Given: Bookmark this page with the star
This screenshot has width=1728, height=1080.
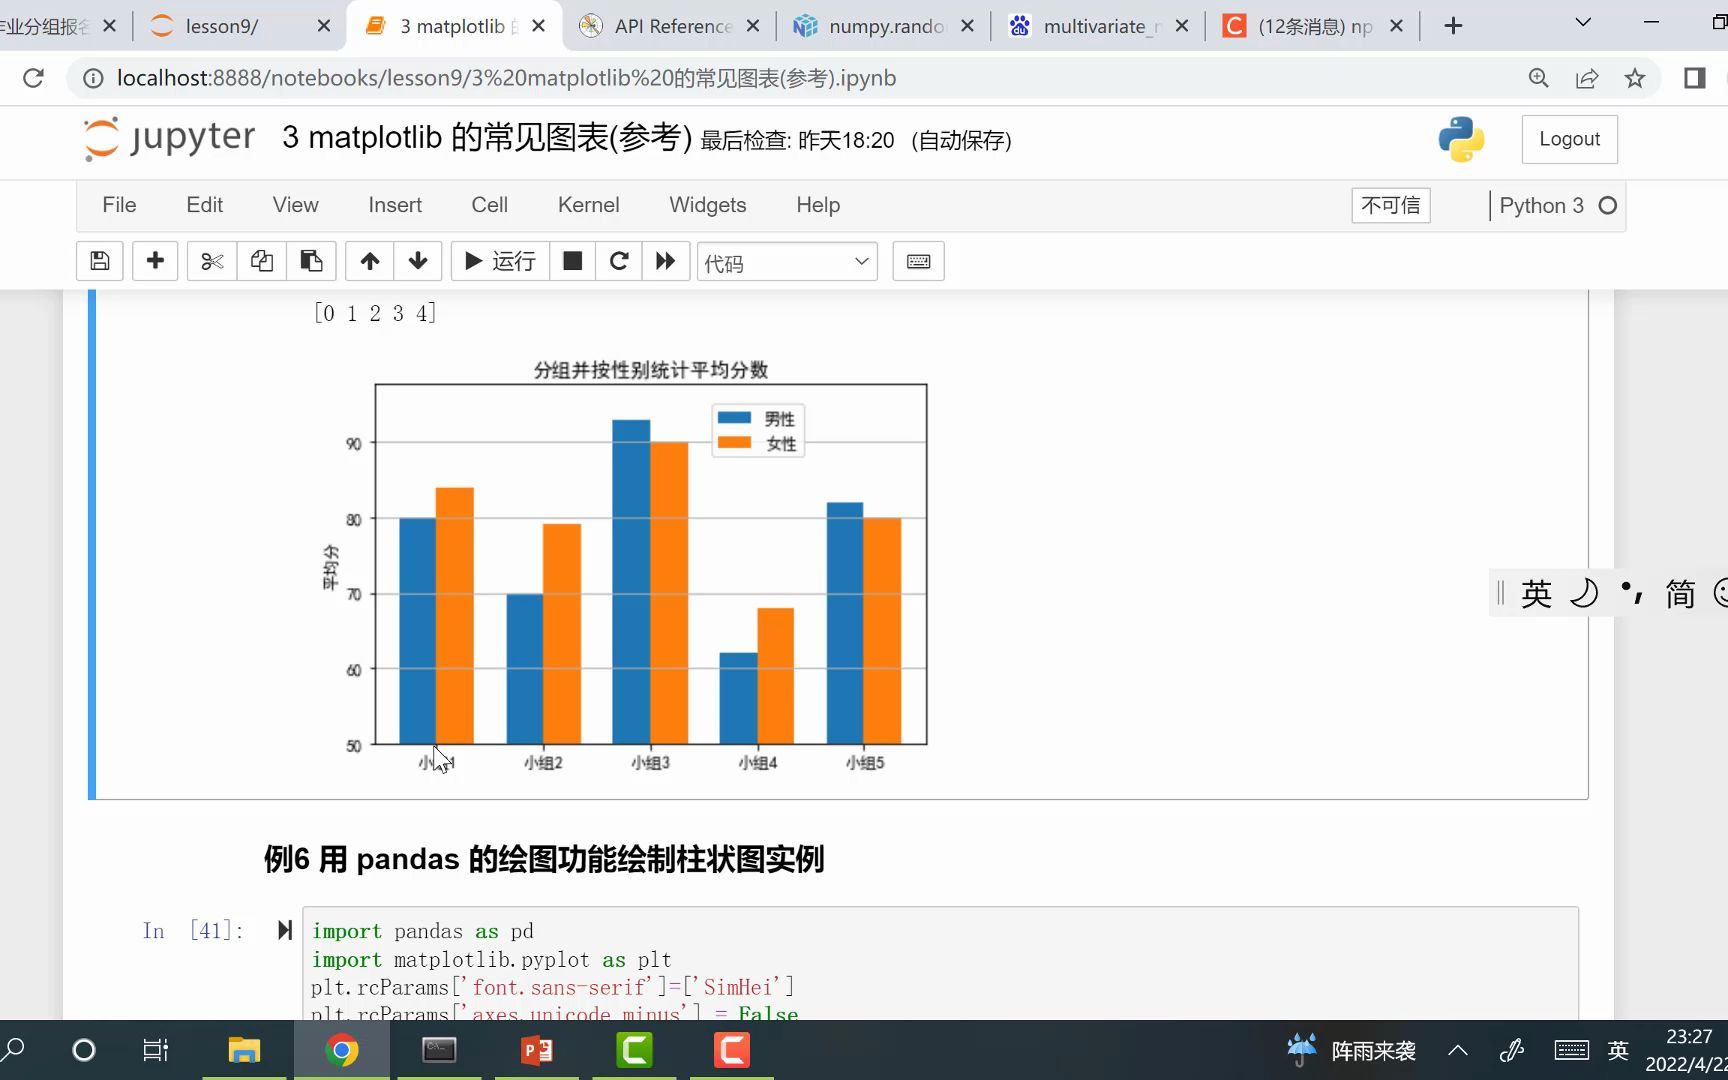Looking at the screenshot, I should (1635, 78).
